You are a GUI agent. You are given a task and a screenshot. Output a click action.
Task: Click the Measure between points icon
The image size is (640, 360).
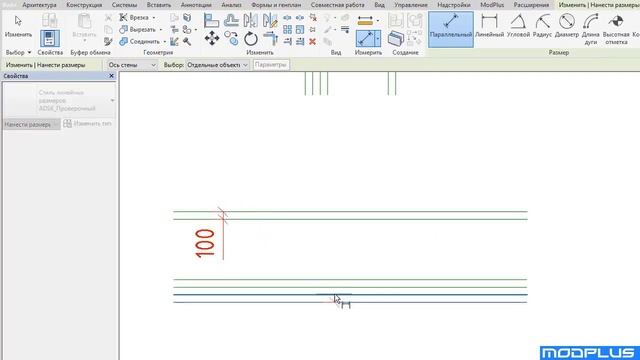[x=364, y=20]
